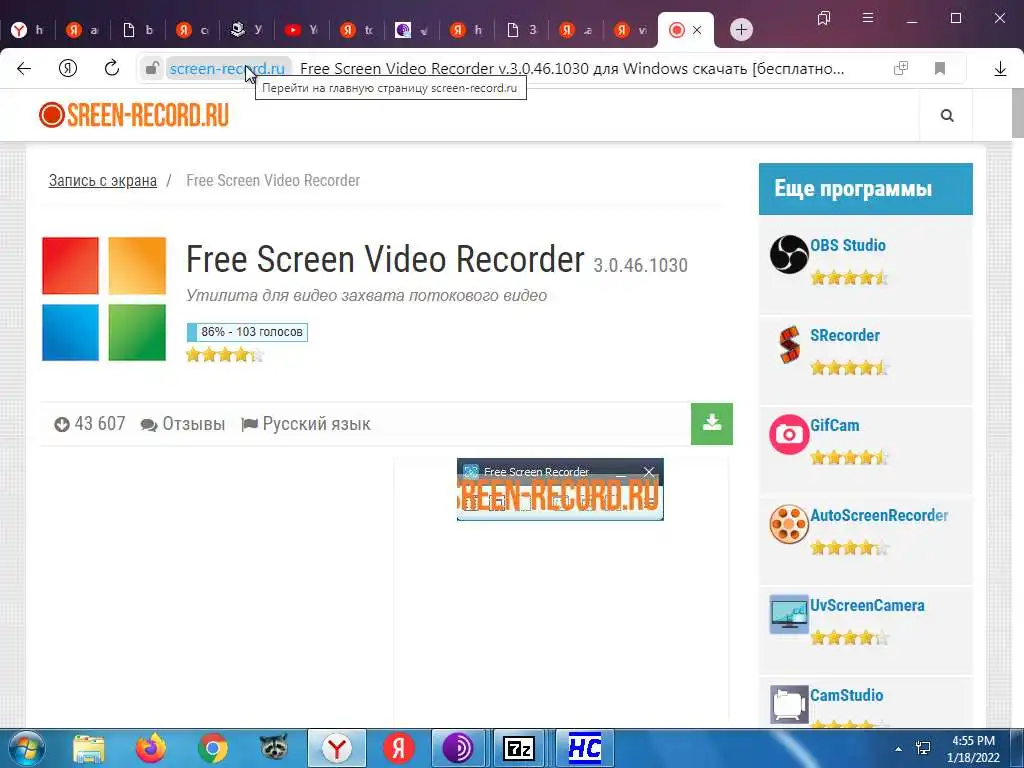The image size is (1024, 768).
Task: Open the tab manager icon in title bar
Action: pos(824,18)
